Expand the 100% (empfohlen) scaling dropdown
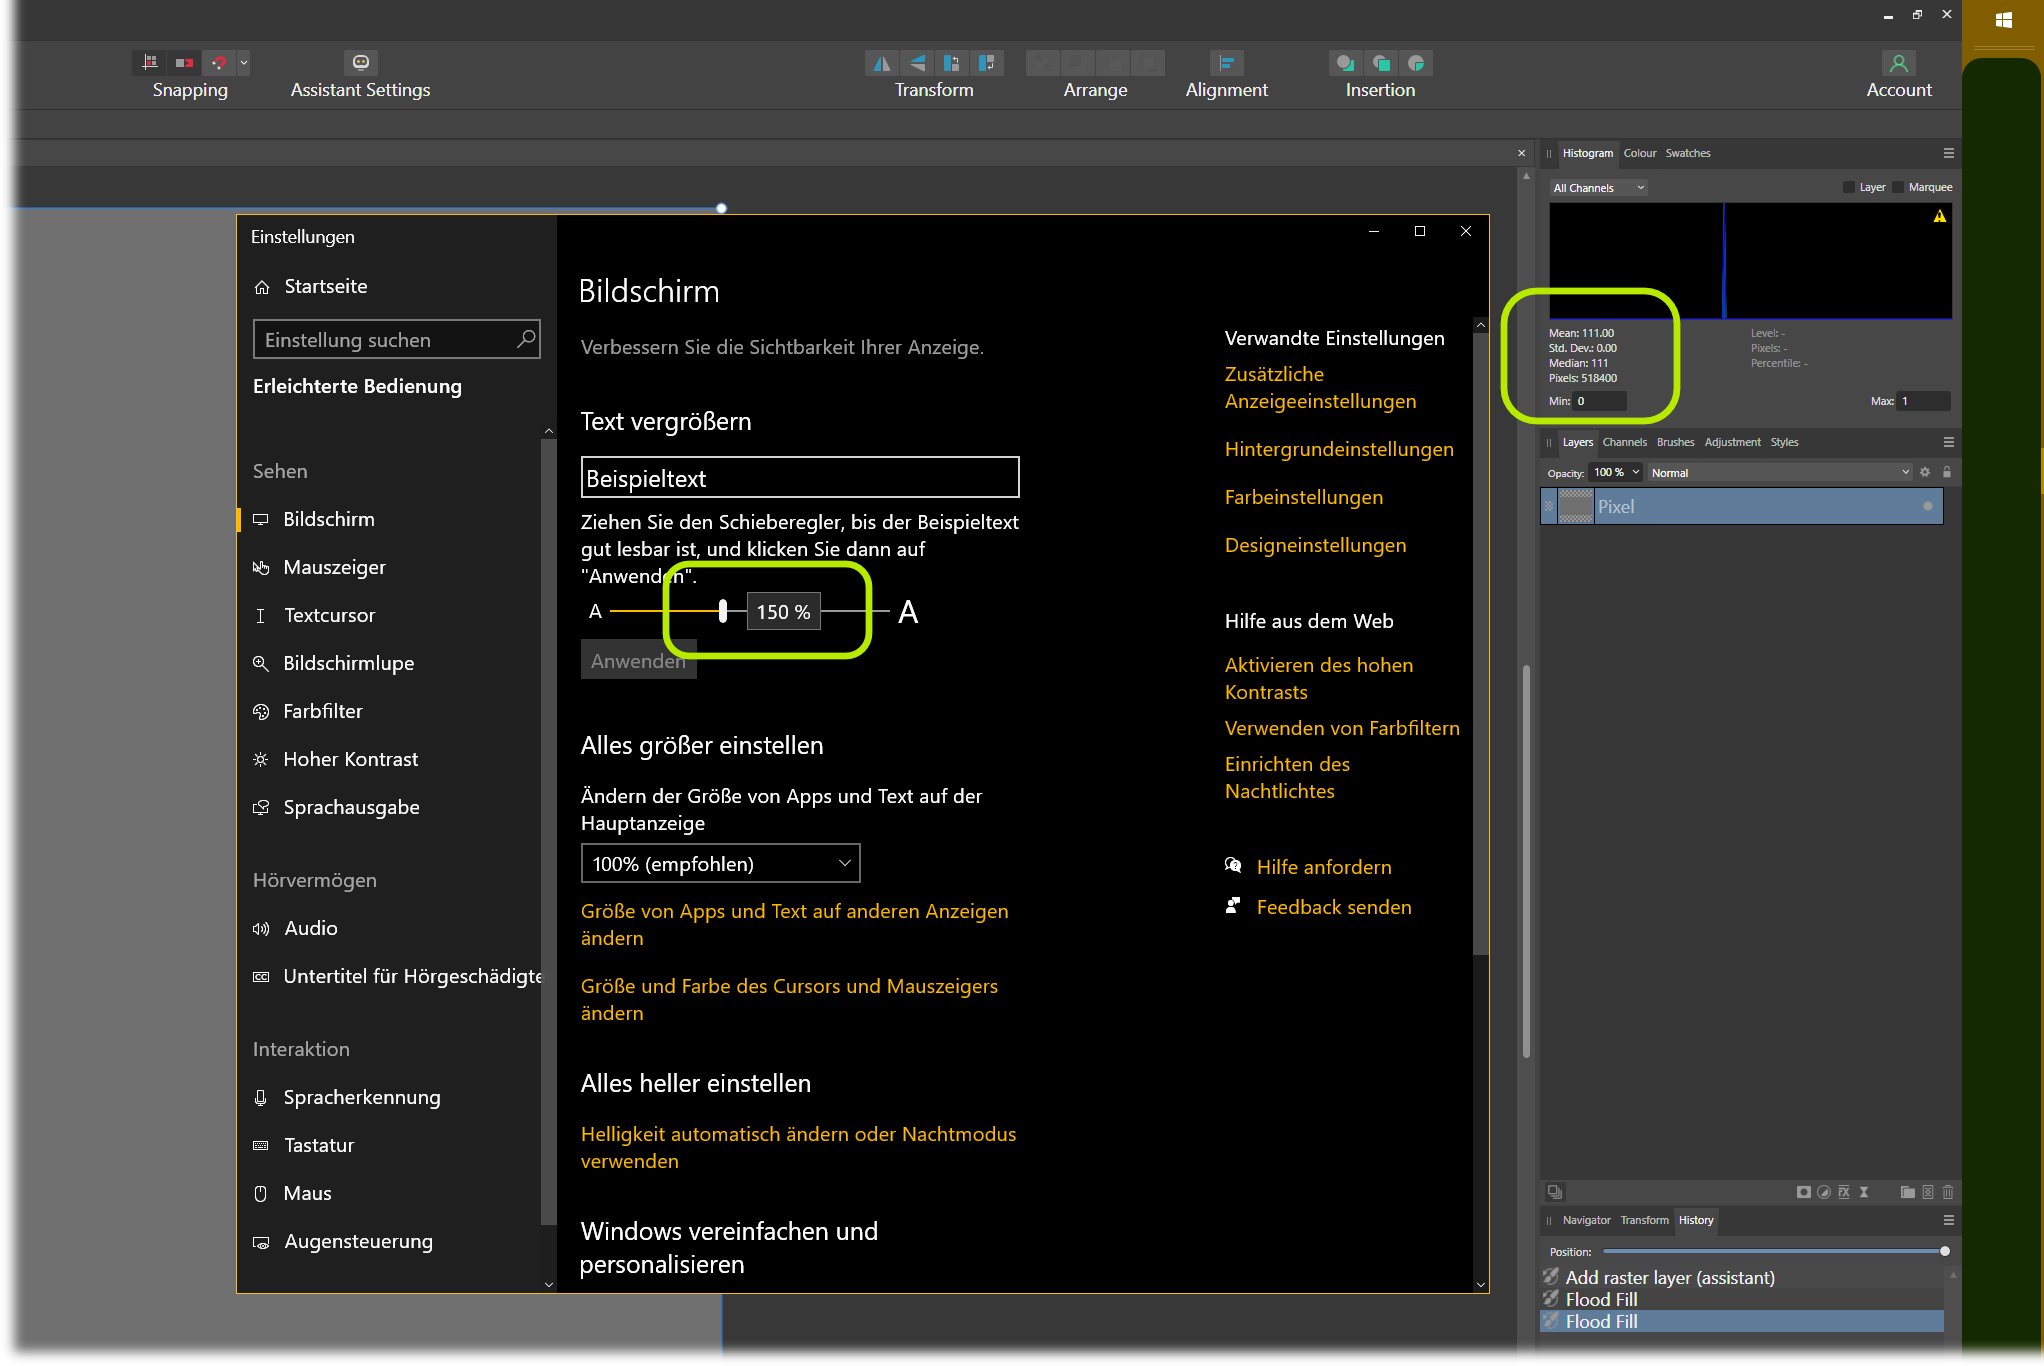2044x1366 pixels. click(720, 864)
